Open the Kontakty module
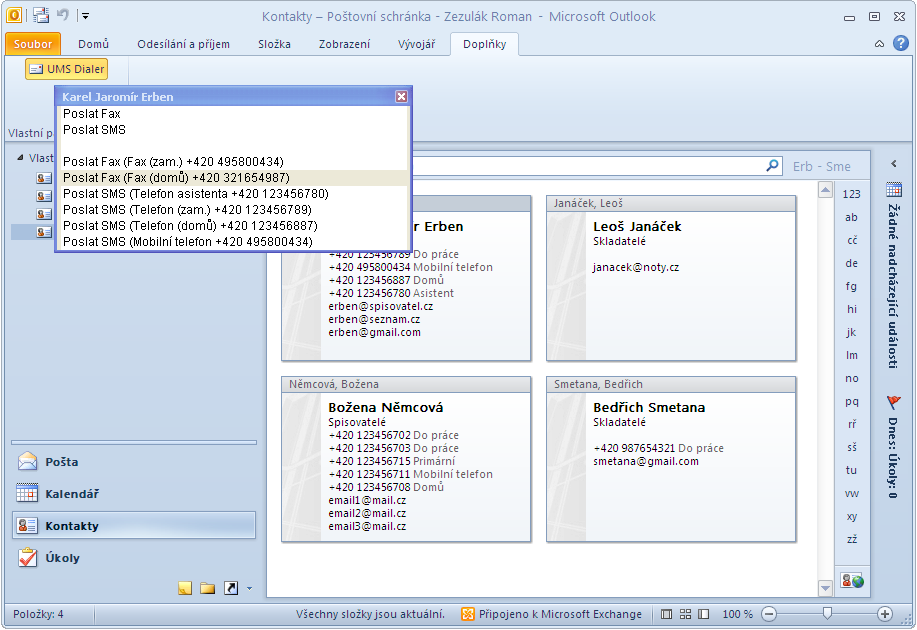 133,525
